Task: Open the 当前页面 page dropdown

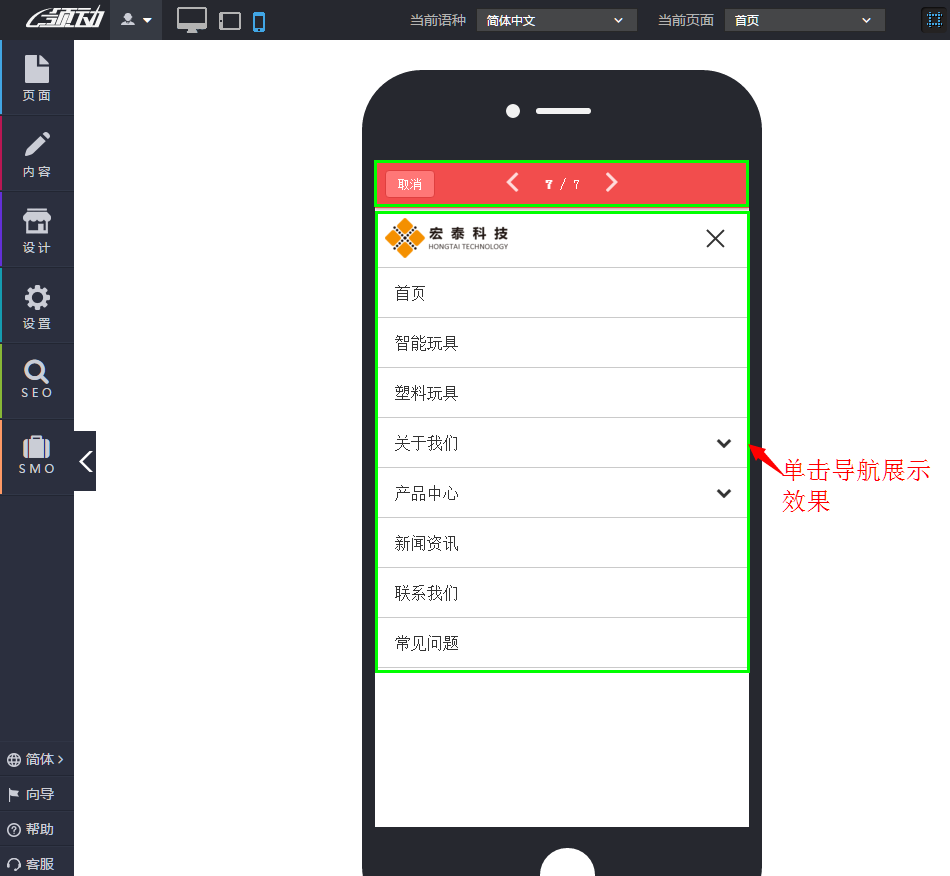Action: 804,19
